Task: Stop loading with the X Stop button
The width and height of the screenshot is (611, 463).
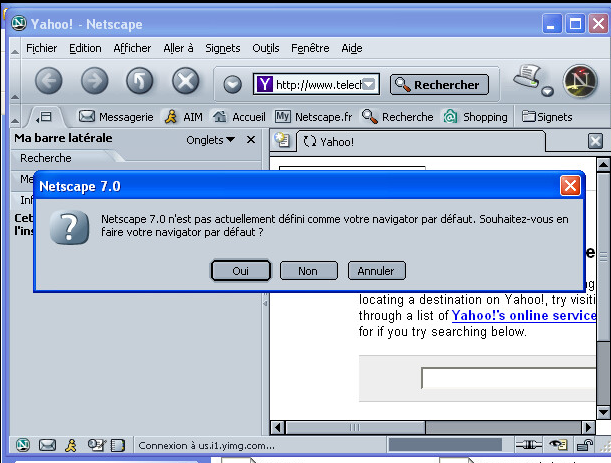Action: tap(185, 81)
